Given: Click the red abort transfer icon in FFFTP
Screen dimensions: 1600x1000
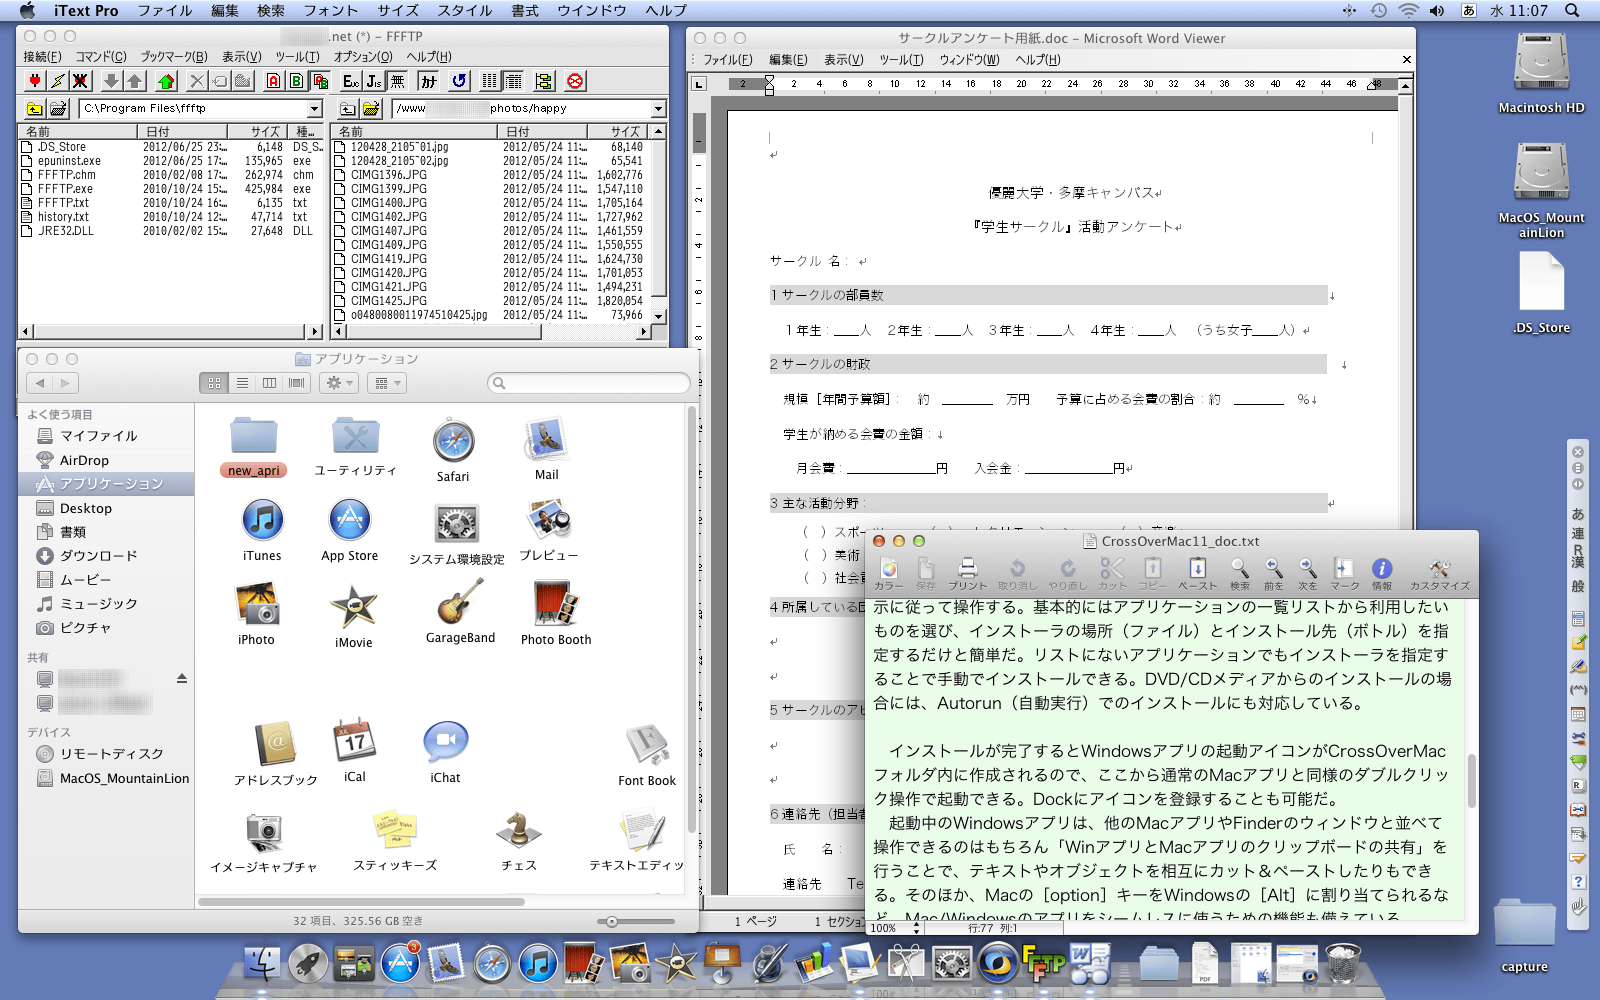Looking at the screenshot, I should tap(575, 81).
